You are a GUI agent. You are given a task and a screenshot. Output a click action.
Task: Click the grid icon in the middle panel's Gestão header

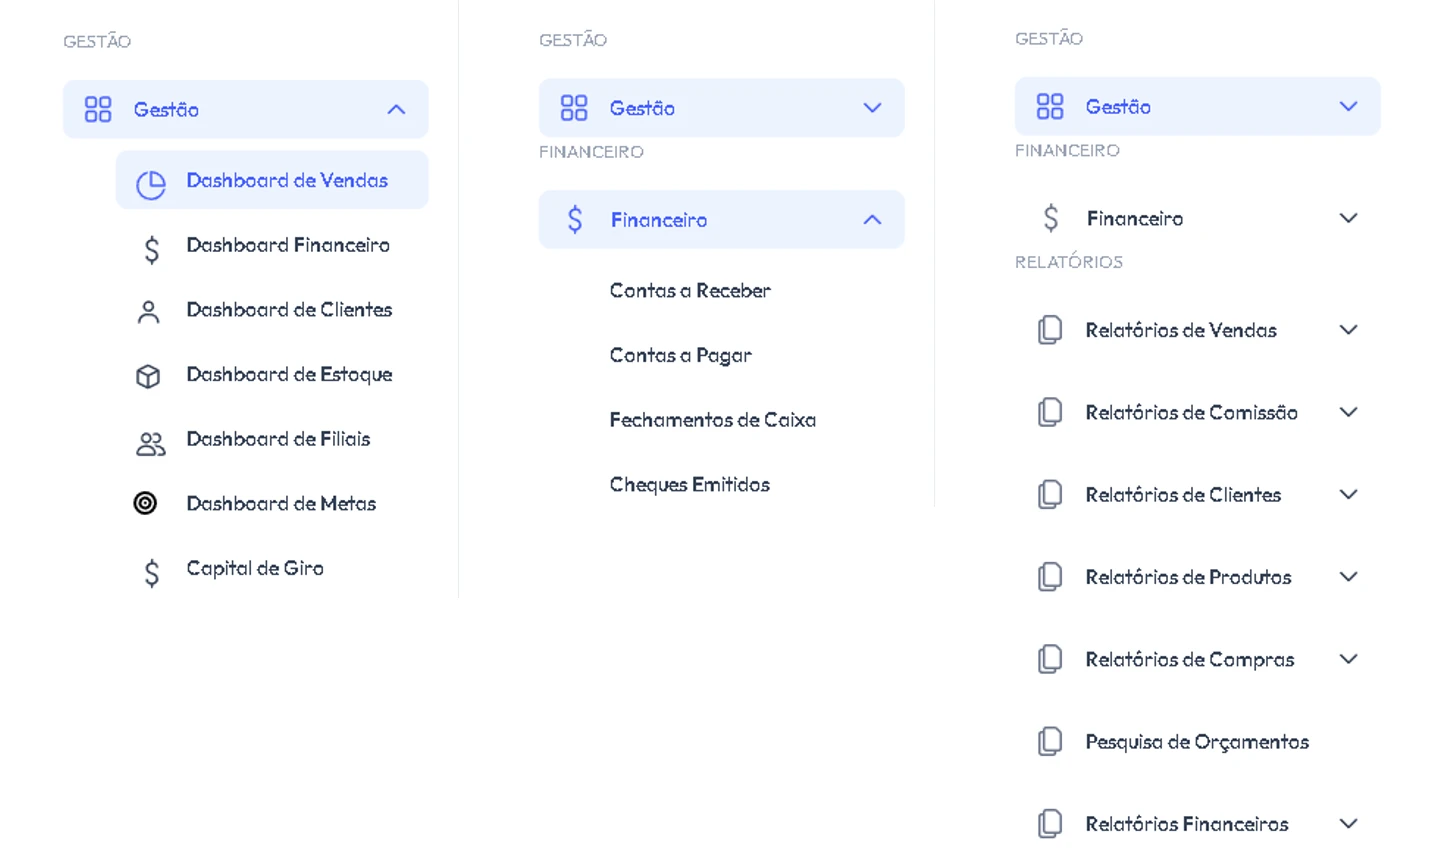(x=574, y=108)
